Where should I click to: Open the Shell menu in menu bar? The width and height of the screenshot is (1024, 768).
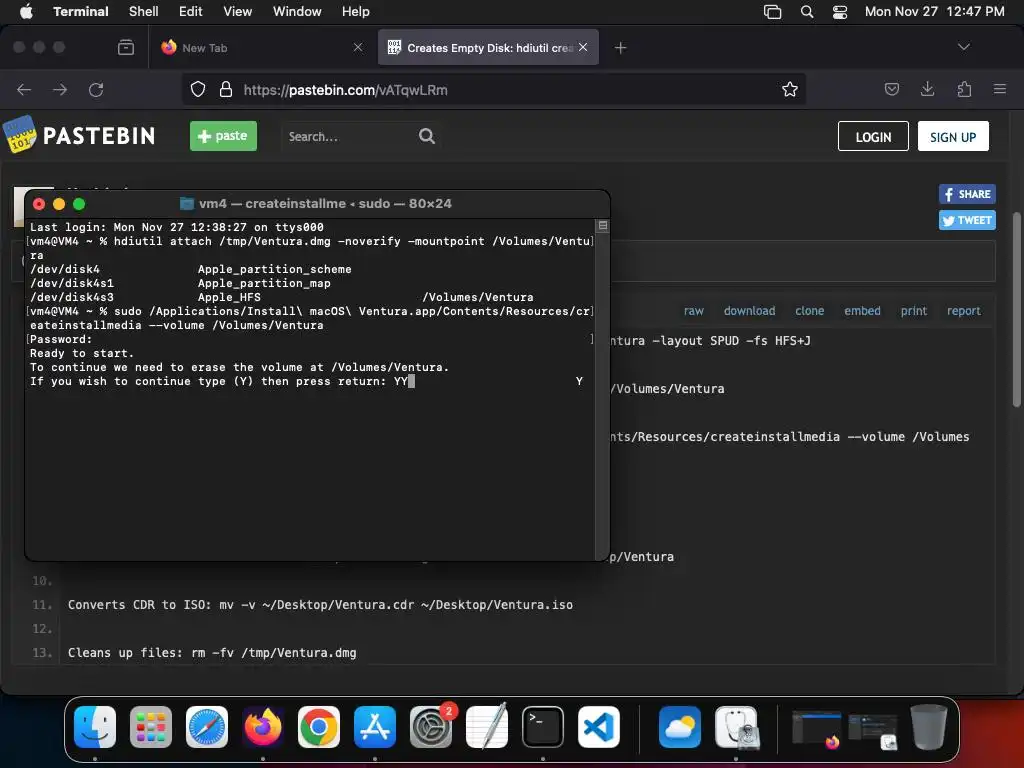(x=143, y=11)
